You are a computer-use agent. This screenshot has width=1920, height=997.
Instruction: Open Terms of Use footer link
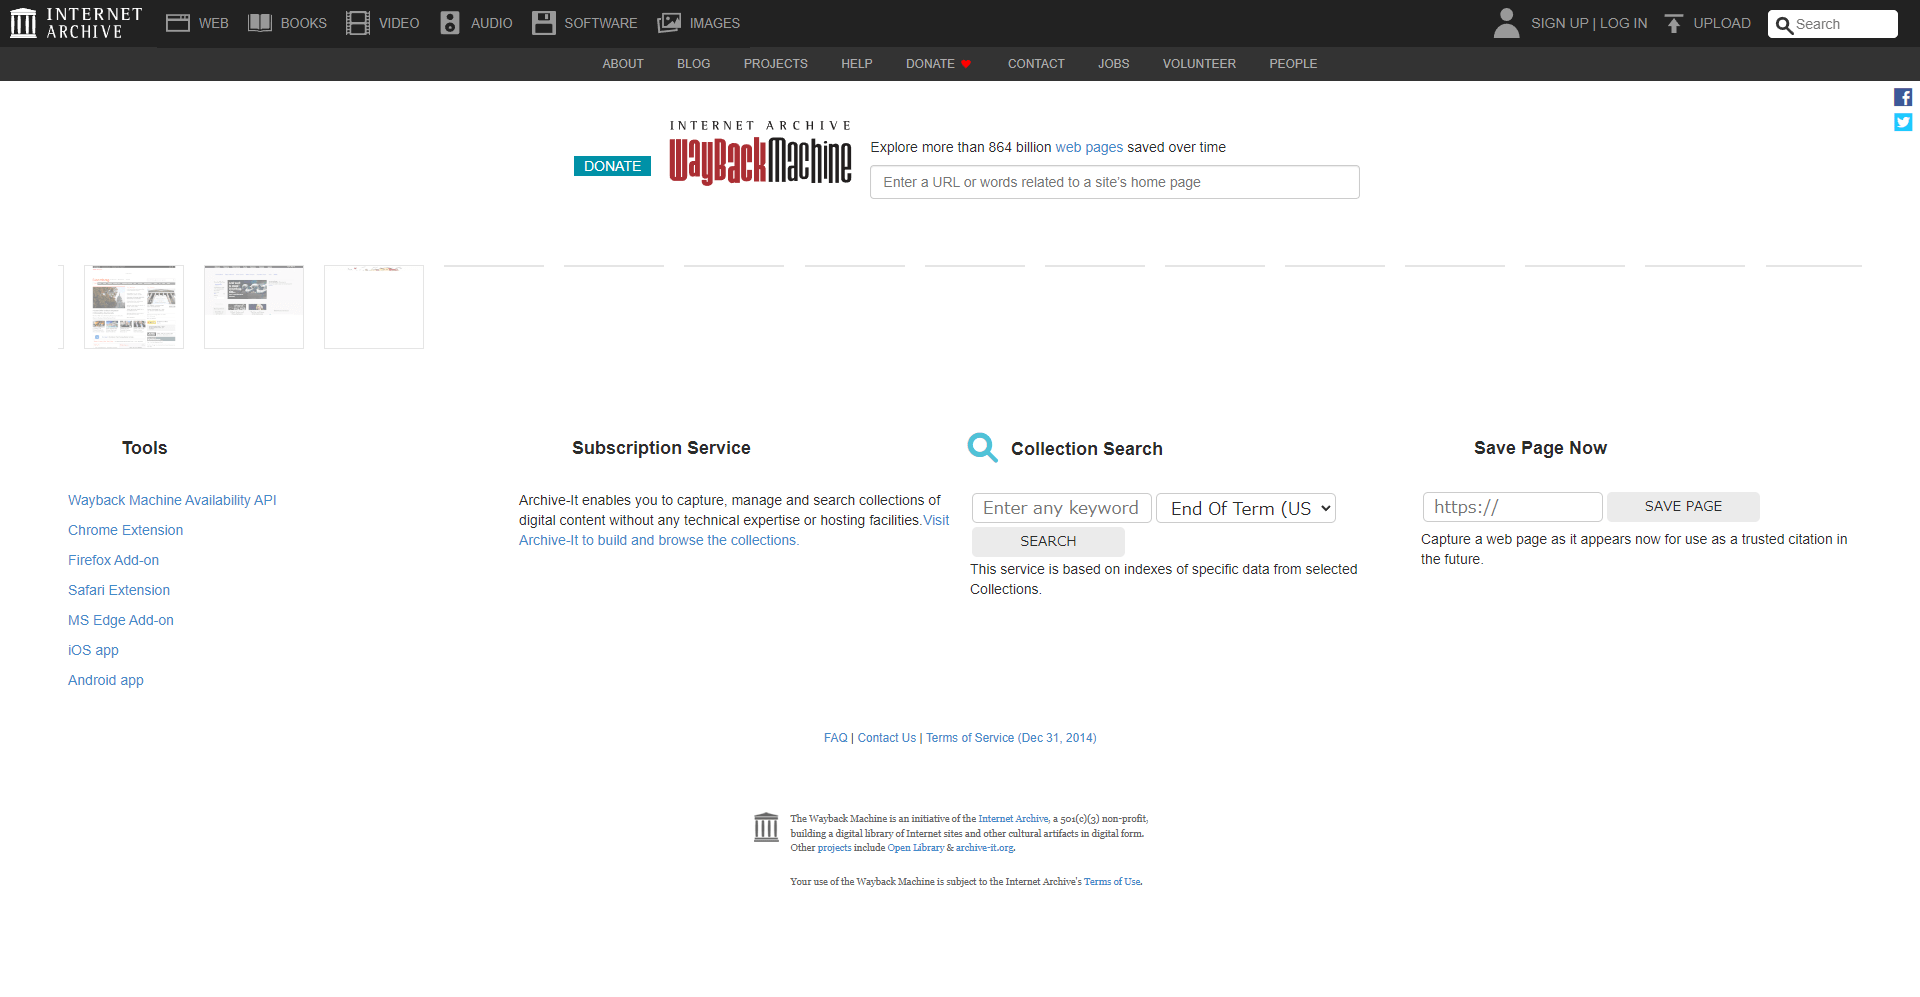[1112, 882]
